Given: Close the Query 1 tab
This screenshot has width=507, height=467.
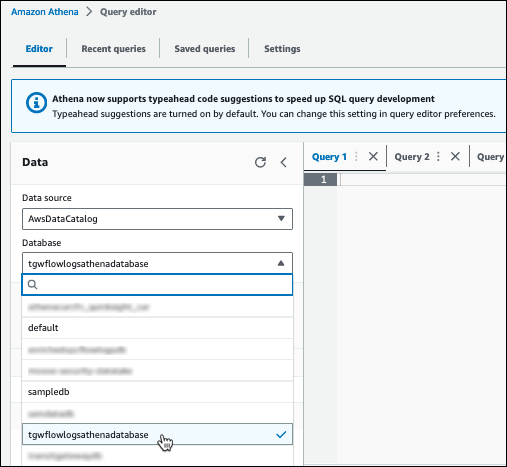Looking at the screenshot, I should (x=373, y=156).
